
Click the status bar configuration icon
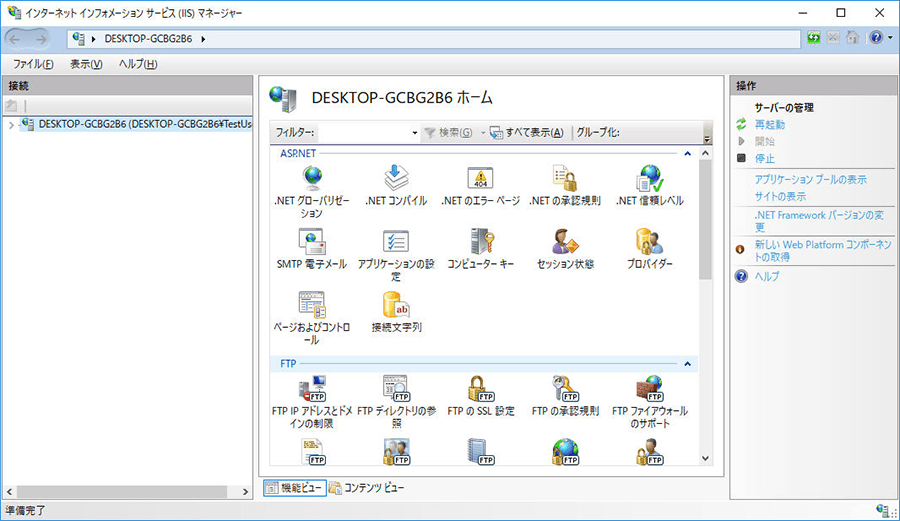[883, 510]
